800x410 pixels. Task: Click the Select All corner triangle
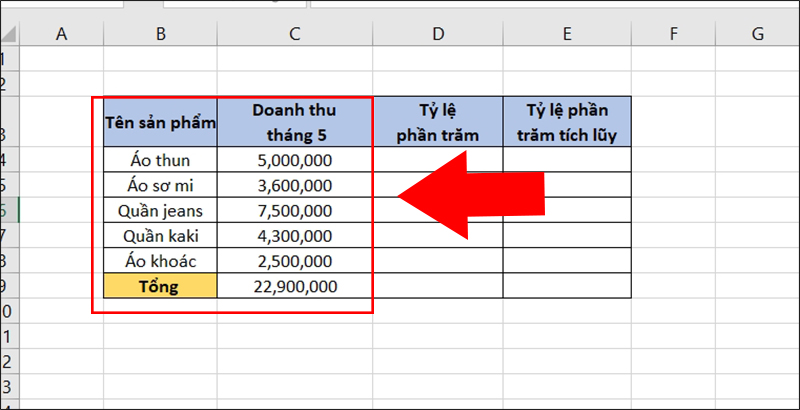click(9, 34)
